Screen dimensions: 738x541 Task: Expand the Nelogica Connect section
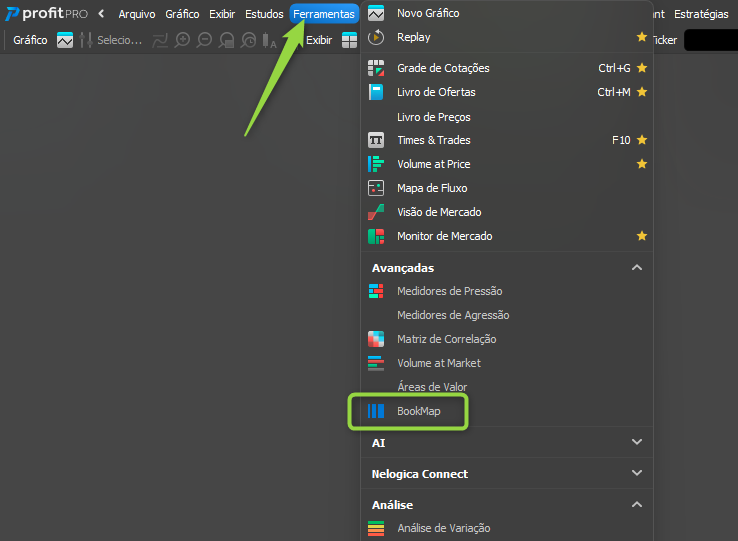636,473
